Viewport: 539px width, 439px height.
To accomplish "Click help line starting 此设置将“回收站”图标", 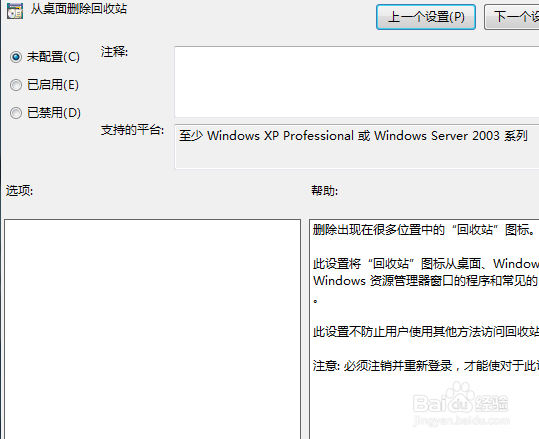I will [x=426, y=264].
